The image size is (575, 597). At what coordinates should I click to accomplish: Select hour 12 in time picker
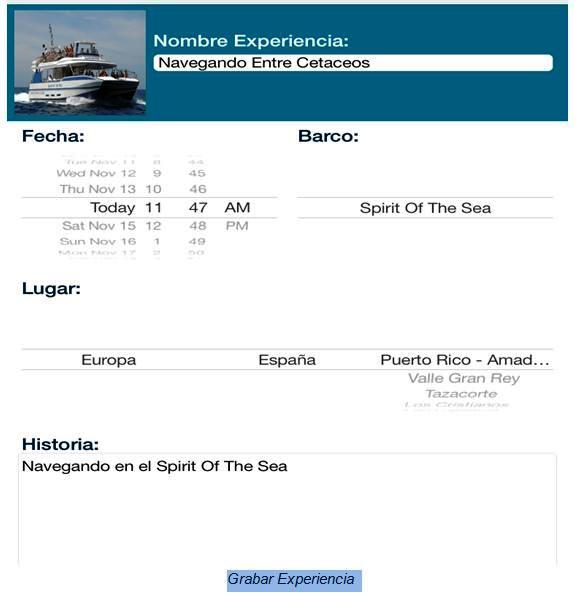(153, 226)
